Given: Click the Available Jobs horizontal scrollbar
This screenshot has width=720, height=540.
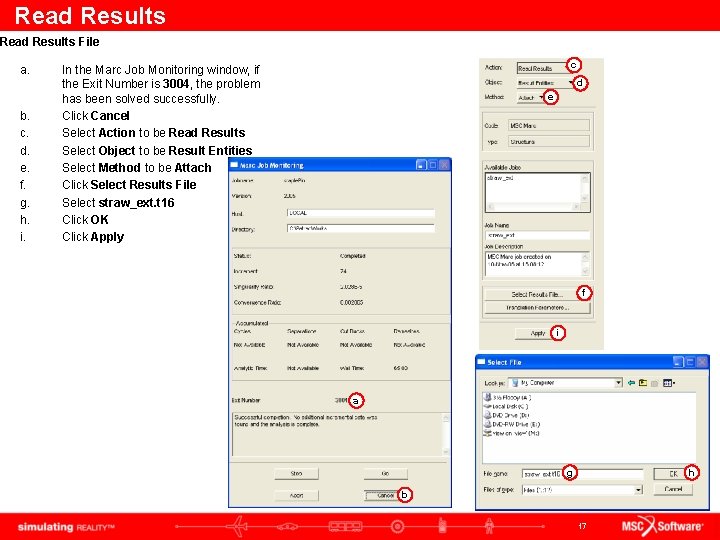Looking at the screenshot, I should pos(534,207).
